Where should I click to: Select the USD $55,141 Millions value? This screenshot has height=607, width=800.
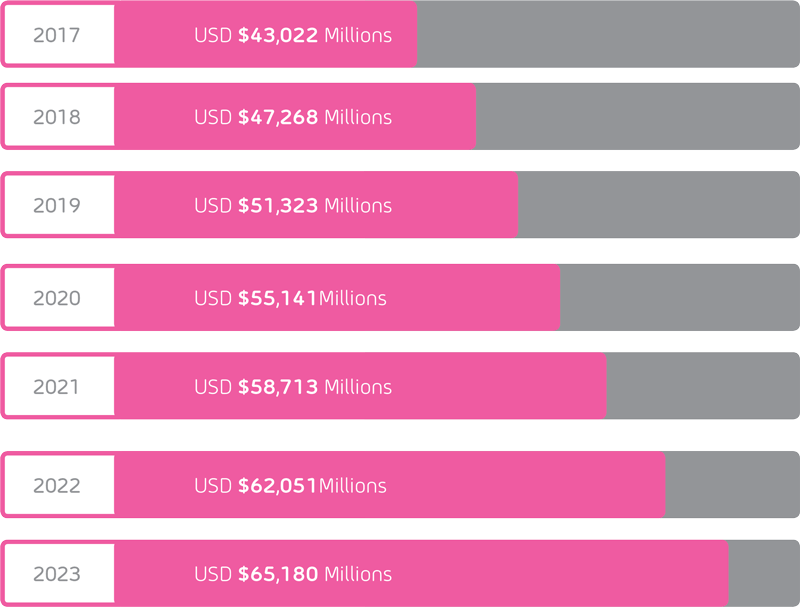coord(290,298)
